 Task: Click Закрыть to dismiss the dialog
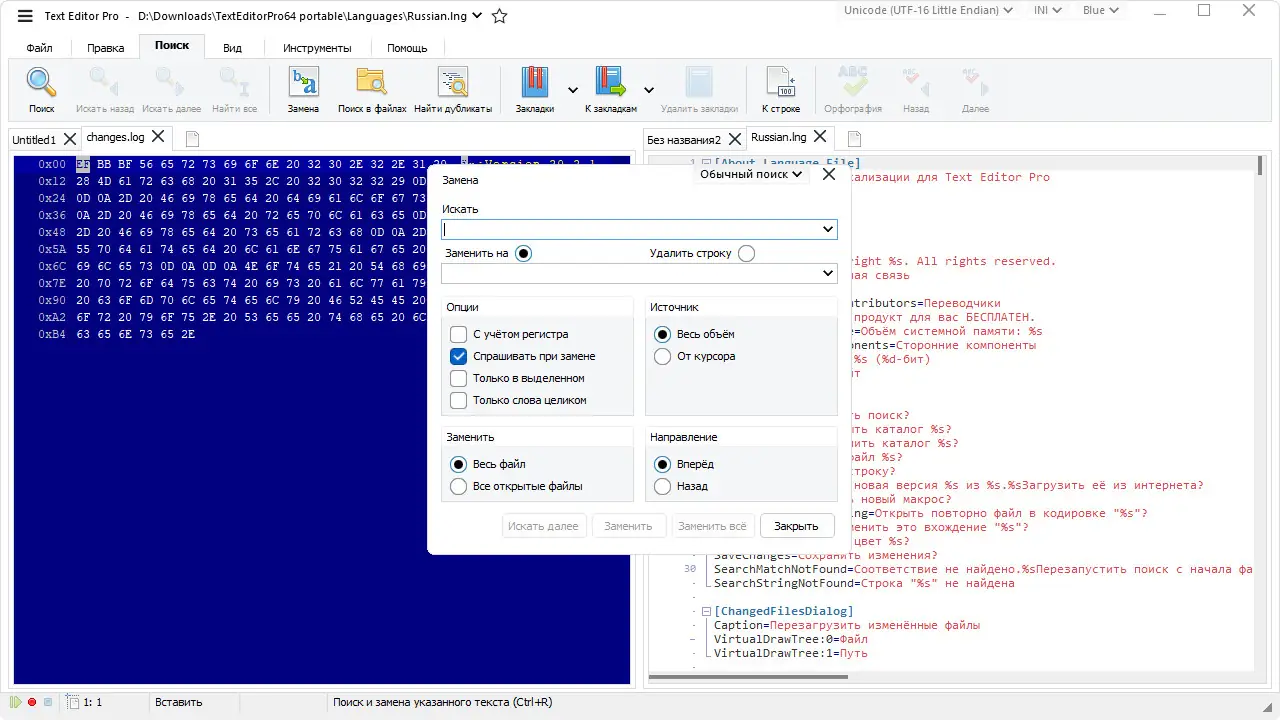click(797, 525)
